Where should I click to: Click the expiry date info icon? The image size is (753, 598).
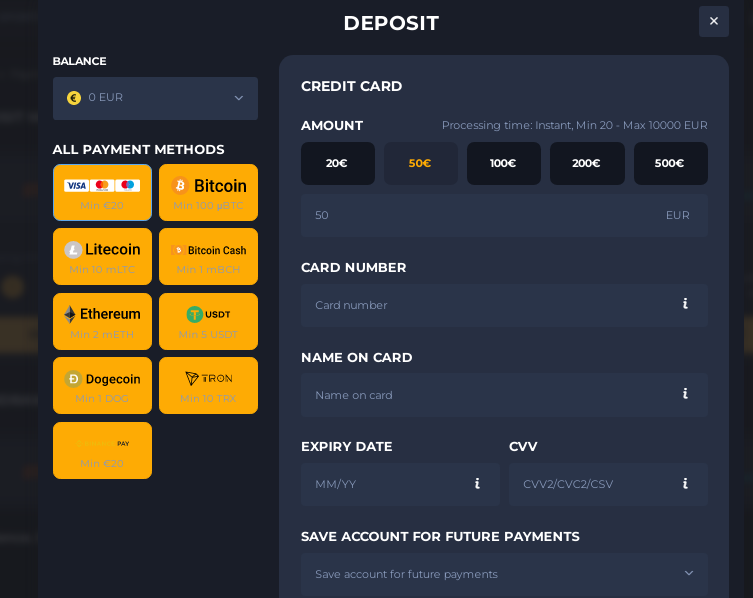pyautogui.click(x=477, y=484)
